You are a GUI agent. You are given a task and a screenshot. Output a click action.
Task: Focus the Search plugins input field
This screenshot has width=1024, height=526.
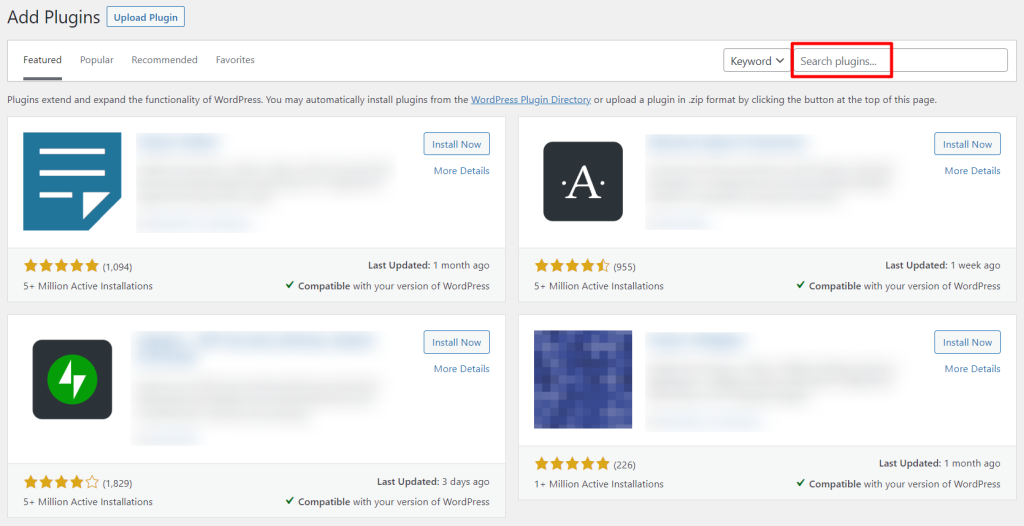tap(901, 61)
